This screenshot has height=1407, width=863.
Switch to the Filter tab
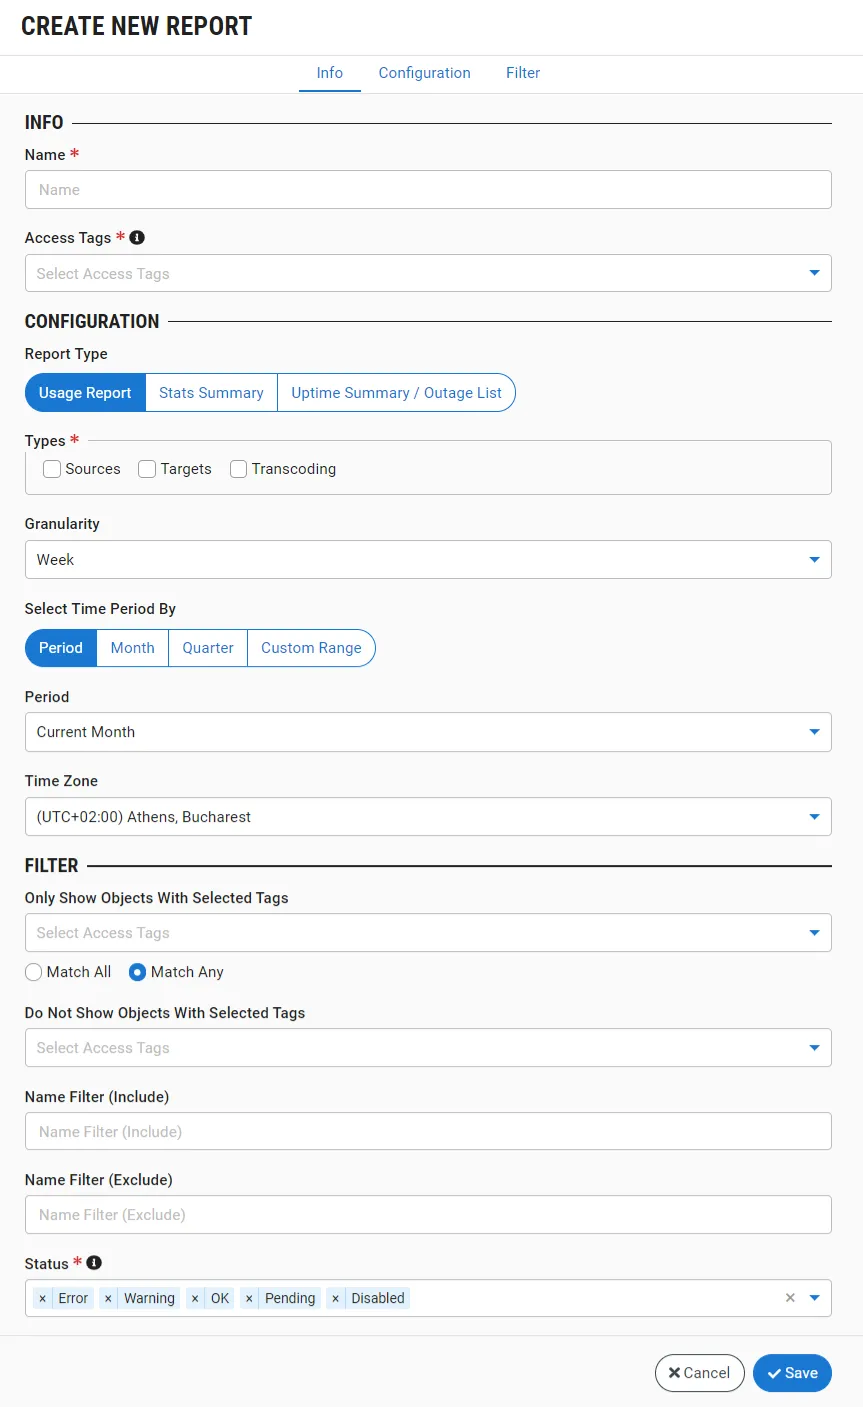pos(523,73)
